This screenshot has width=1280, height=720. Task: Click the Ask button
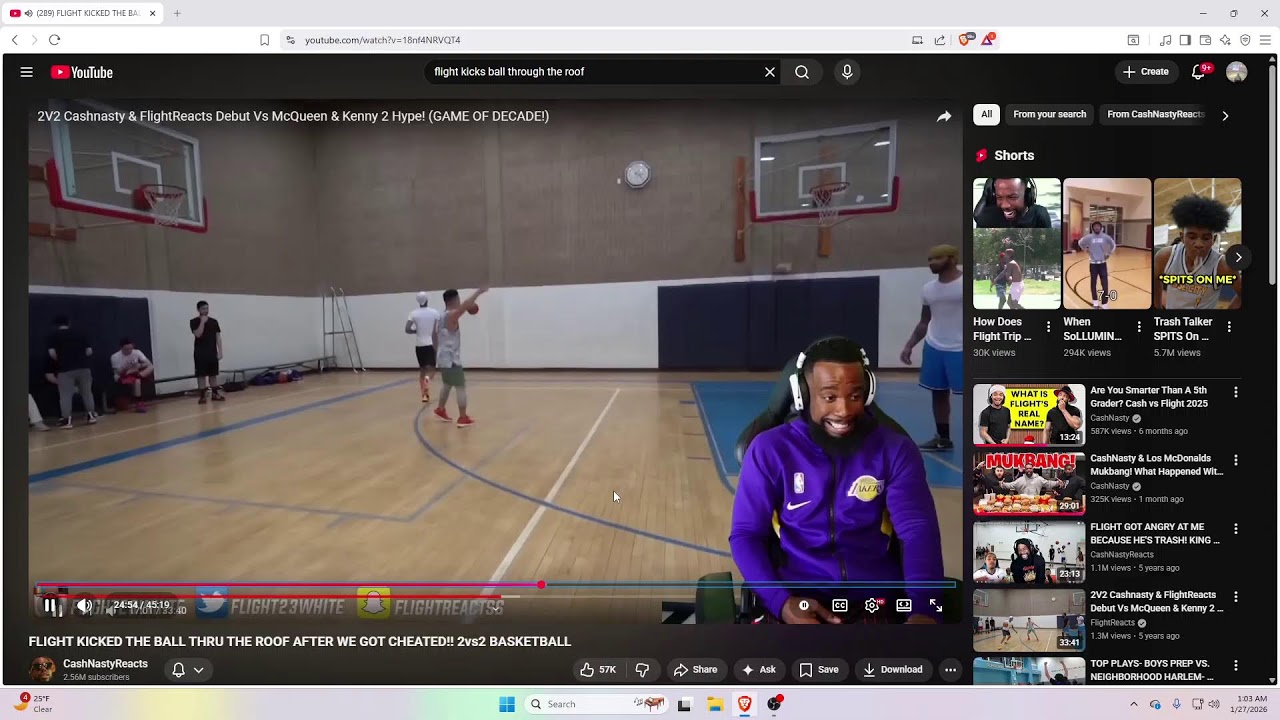pyautogui.click(x=758, y=670)
